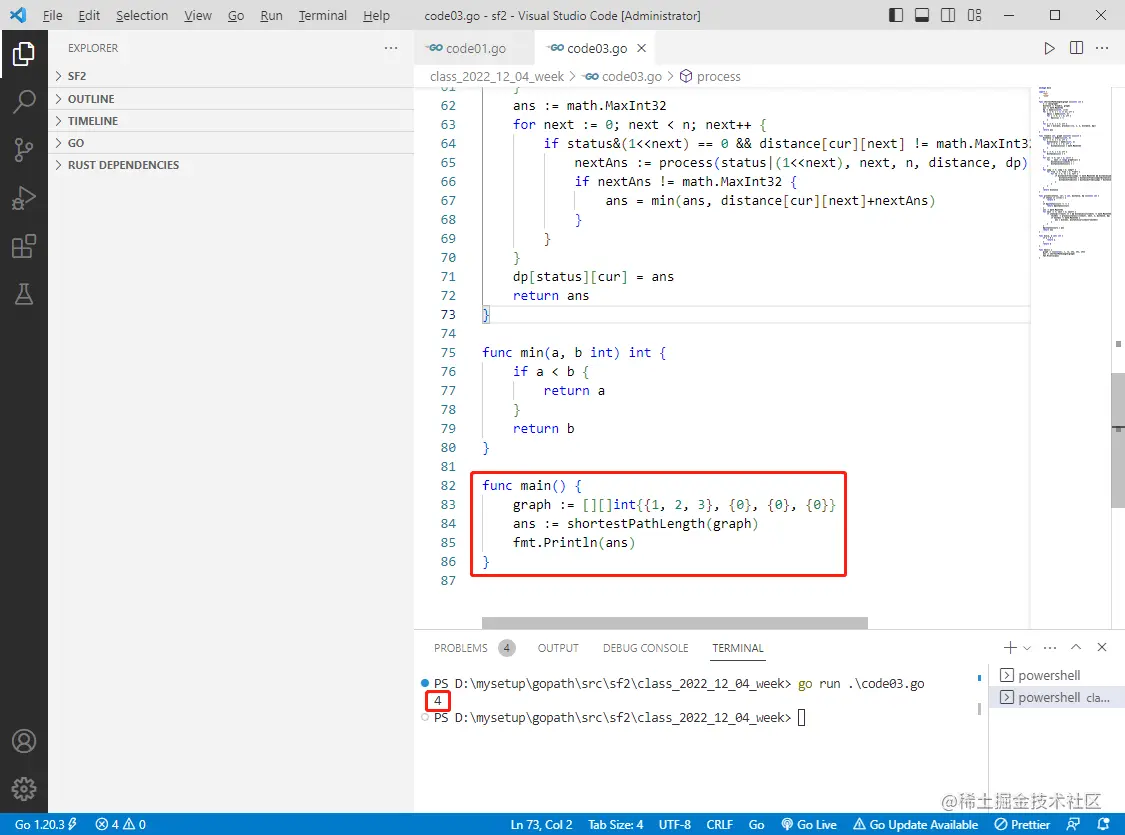Toggle Secondary Side Bar layout icon

click(x=948, y=15)
